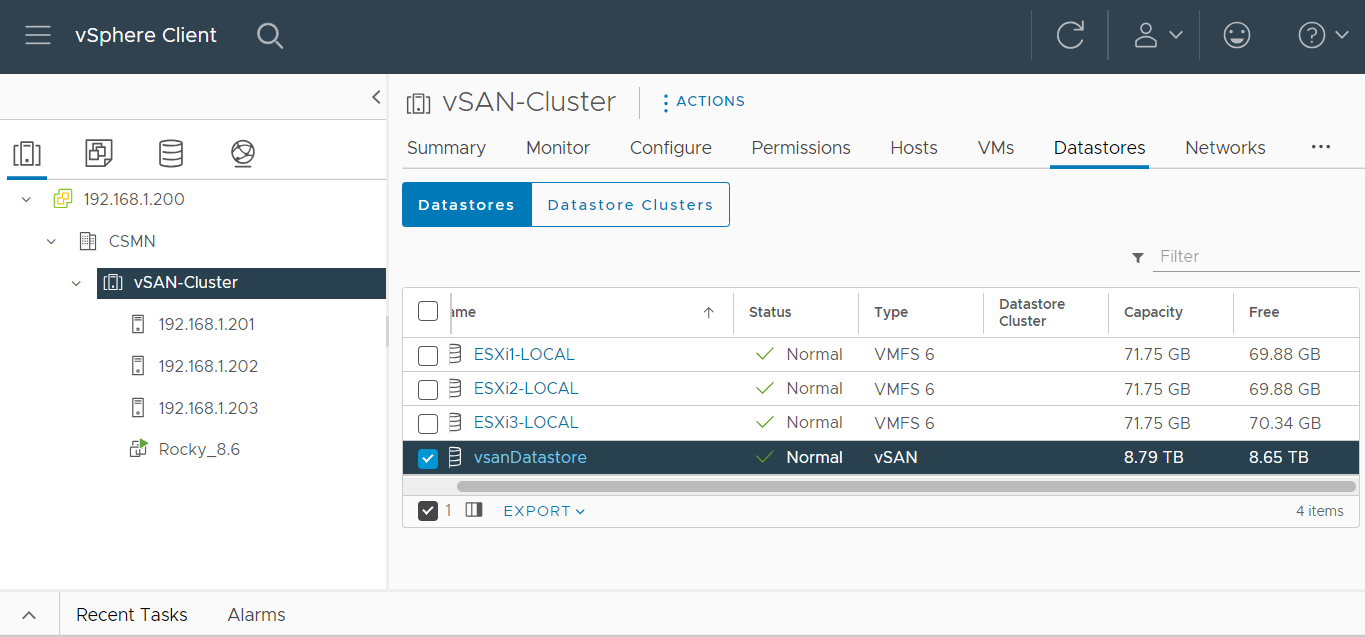Collapse the left navigation pane
The height and width of the screenshot is (637, 1365).
376,97
